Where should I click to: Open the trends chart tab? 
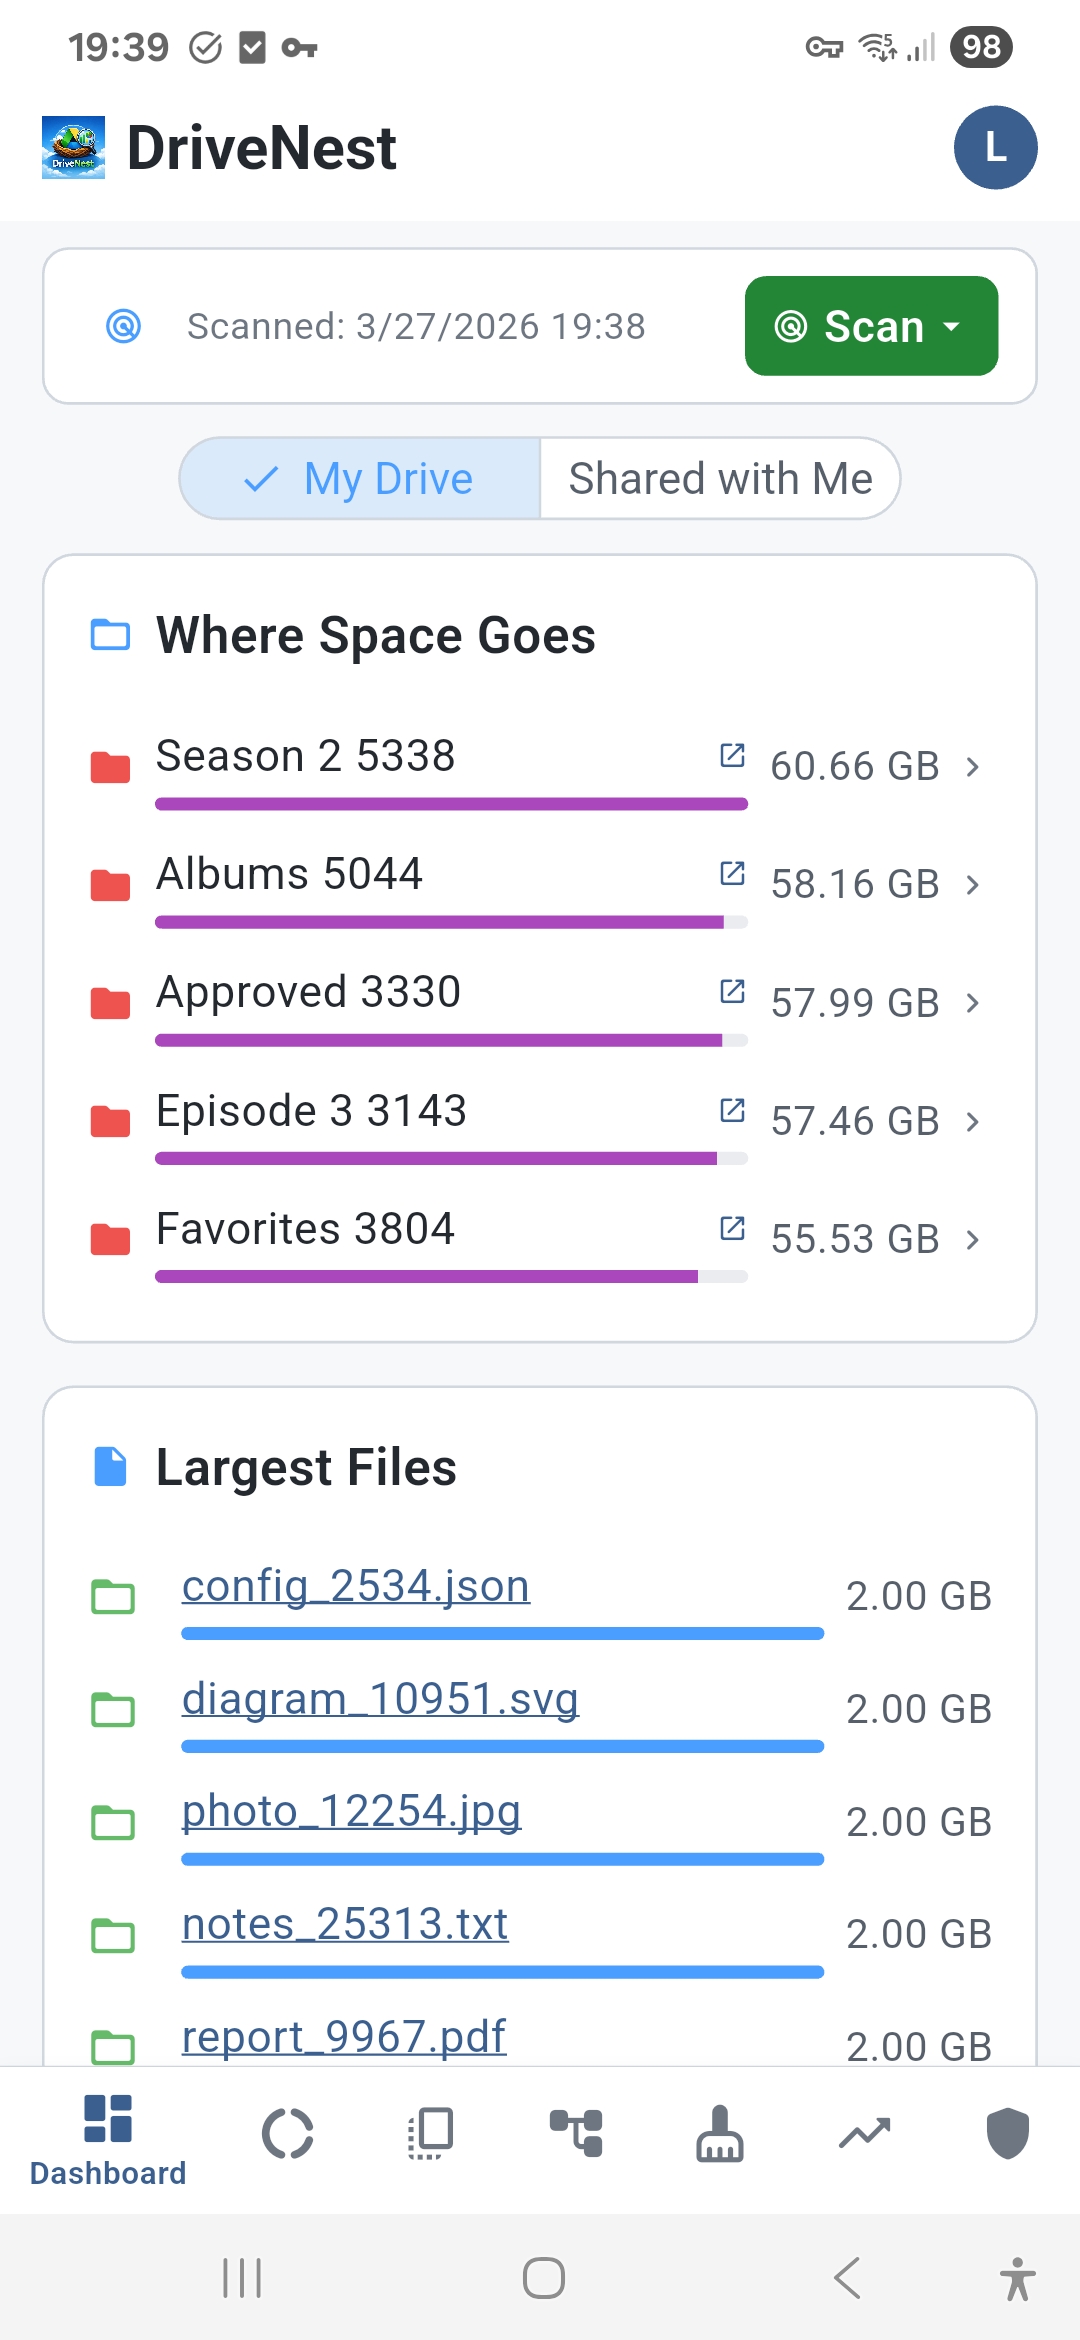point(864,2134)
